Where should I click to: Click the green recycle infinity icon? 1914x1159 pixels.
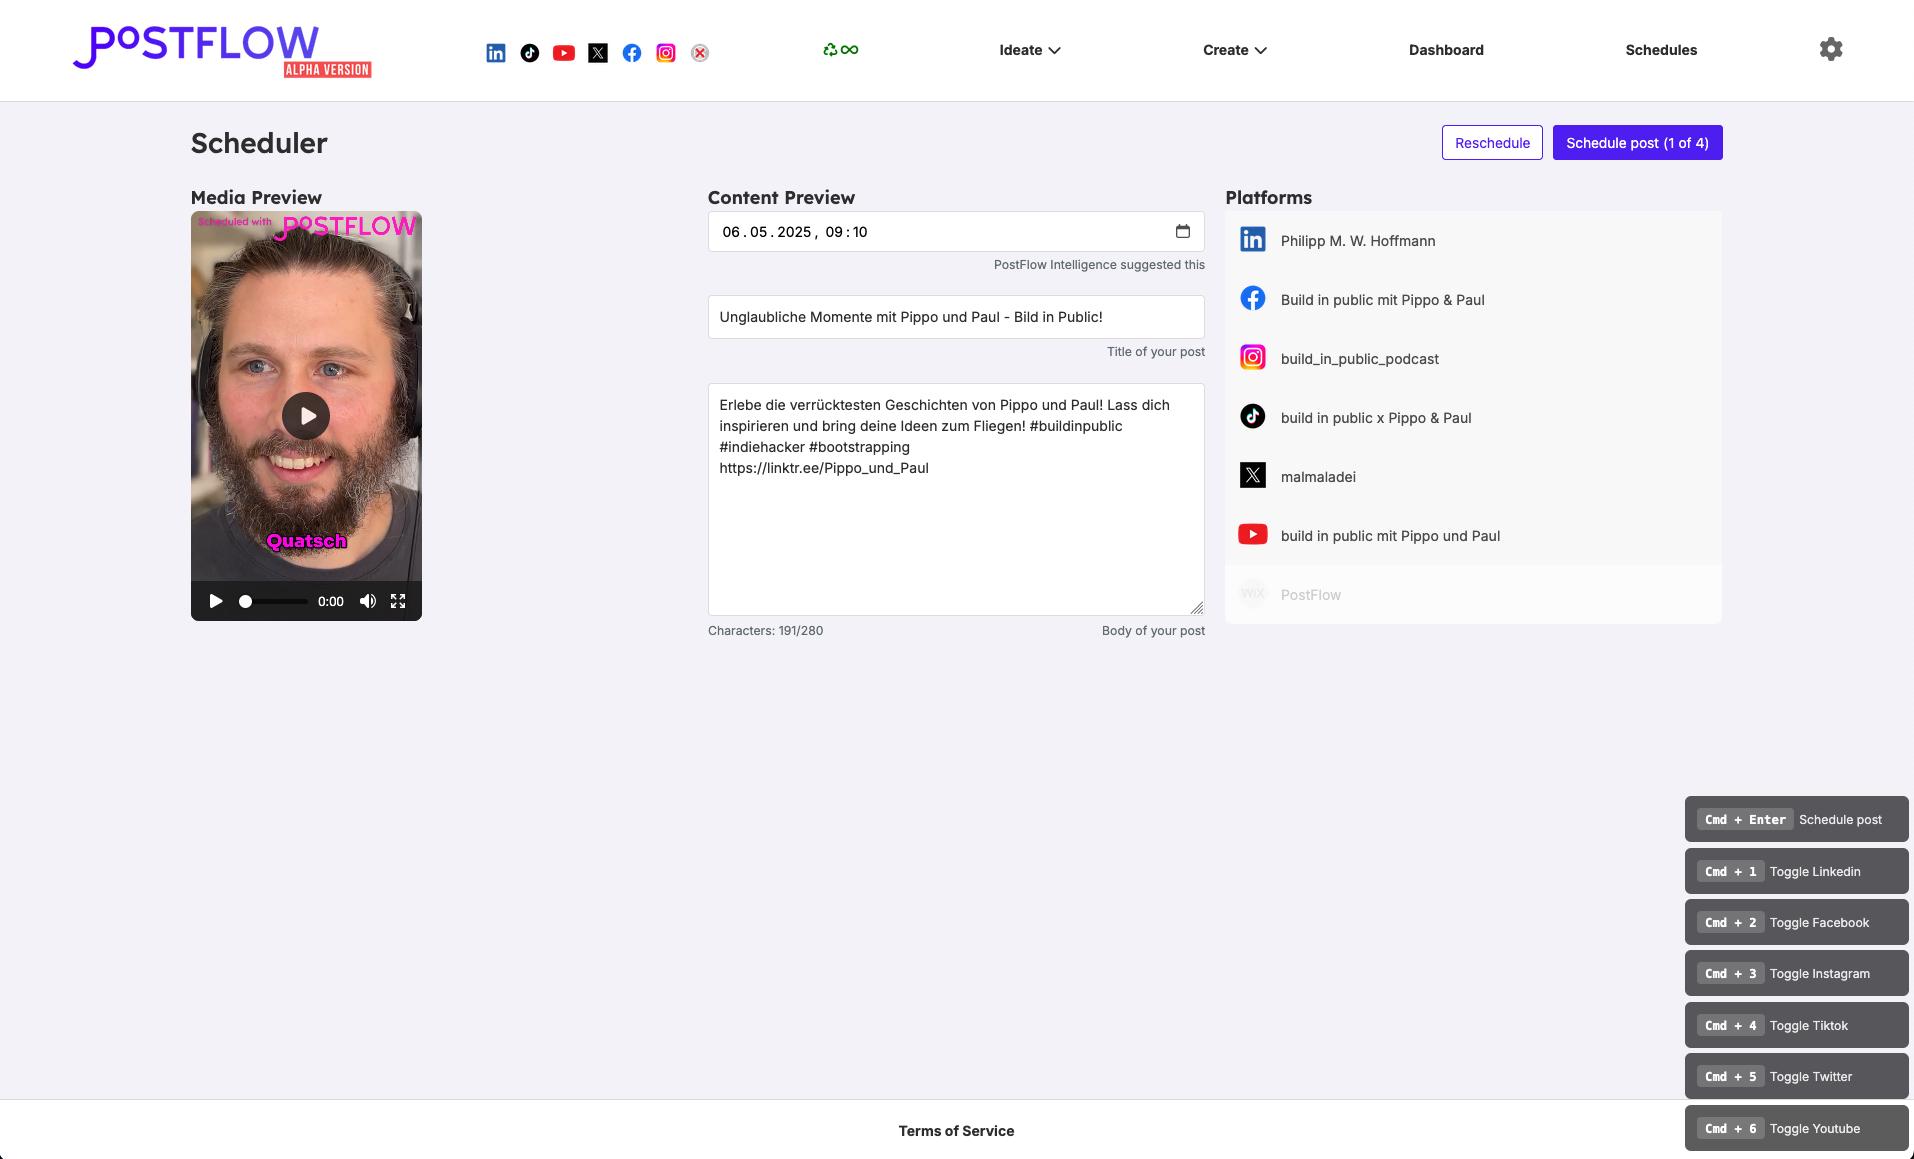coord(840,50)
